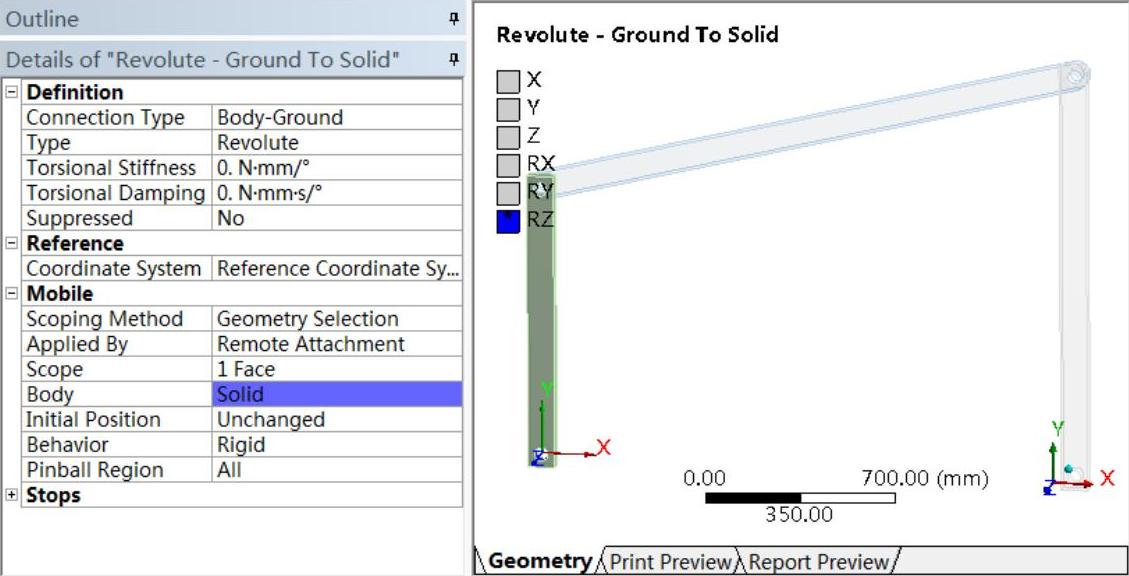Switch to the Print Preview tab
The width and height of the screenshot is (1129, 576).
pos(670,561)
